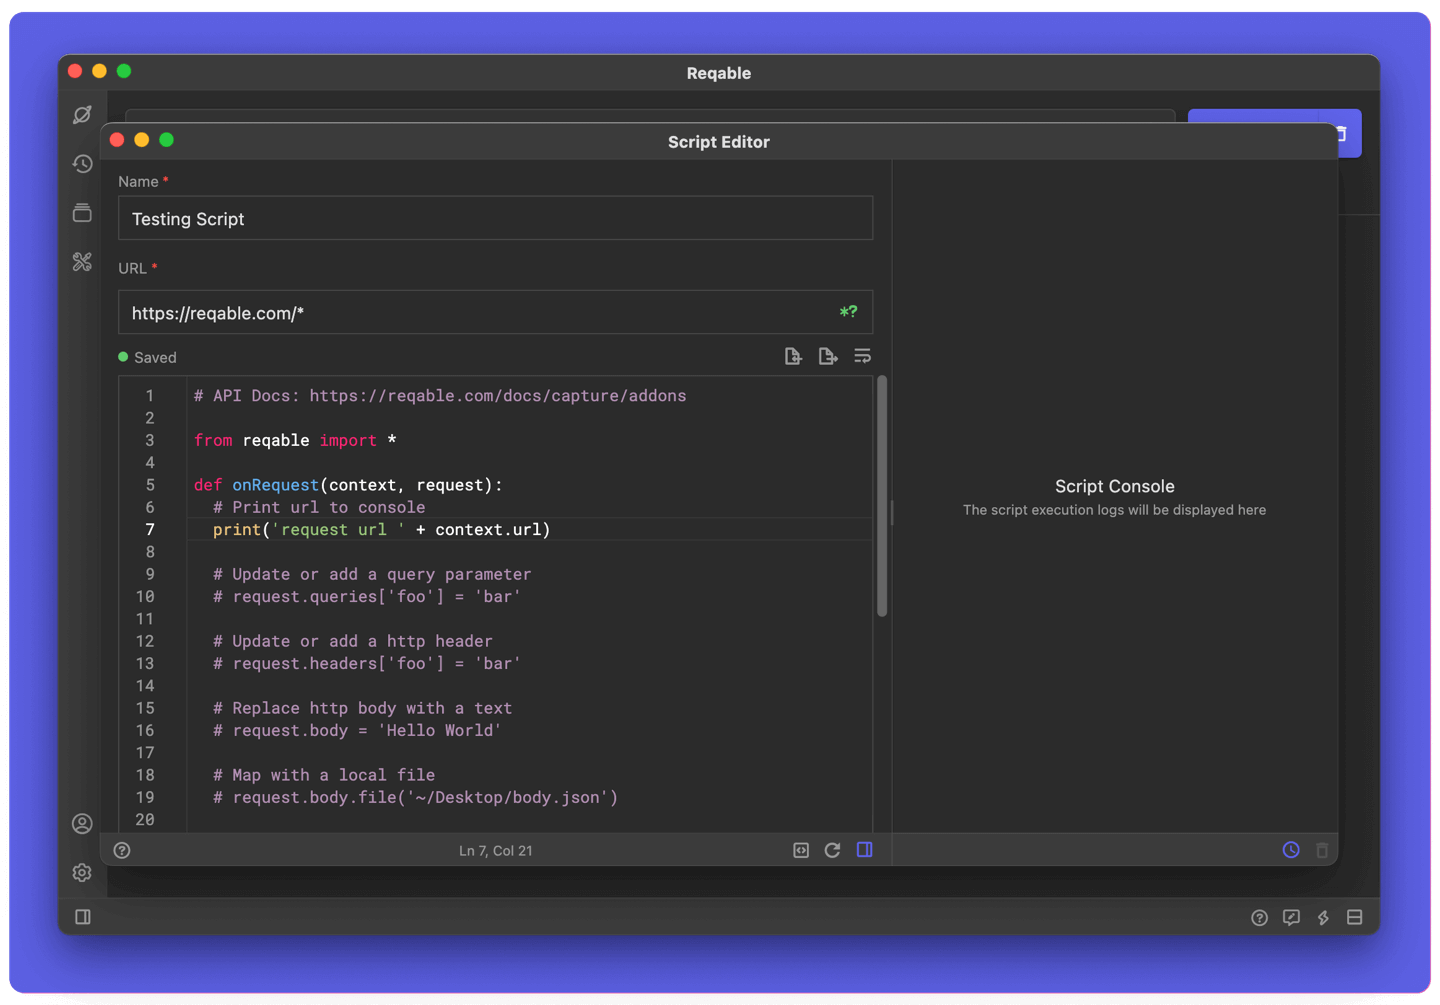Image resolution: width=1440 pixels, height=1005 pixels.
Task: Toggle word wrap in the code editor
Action: point(862,356)
